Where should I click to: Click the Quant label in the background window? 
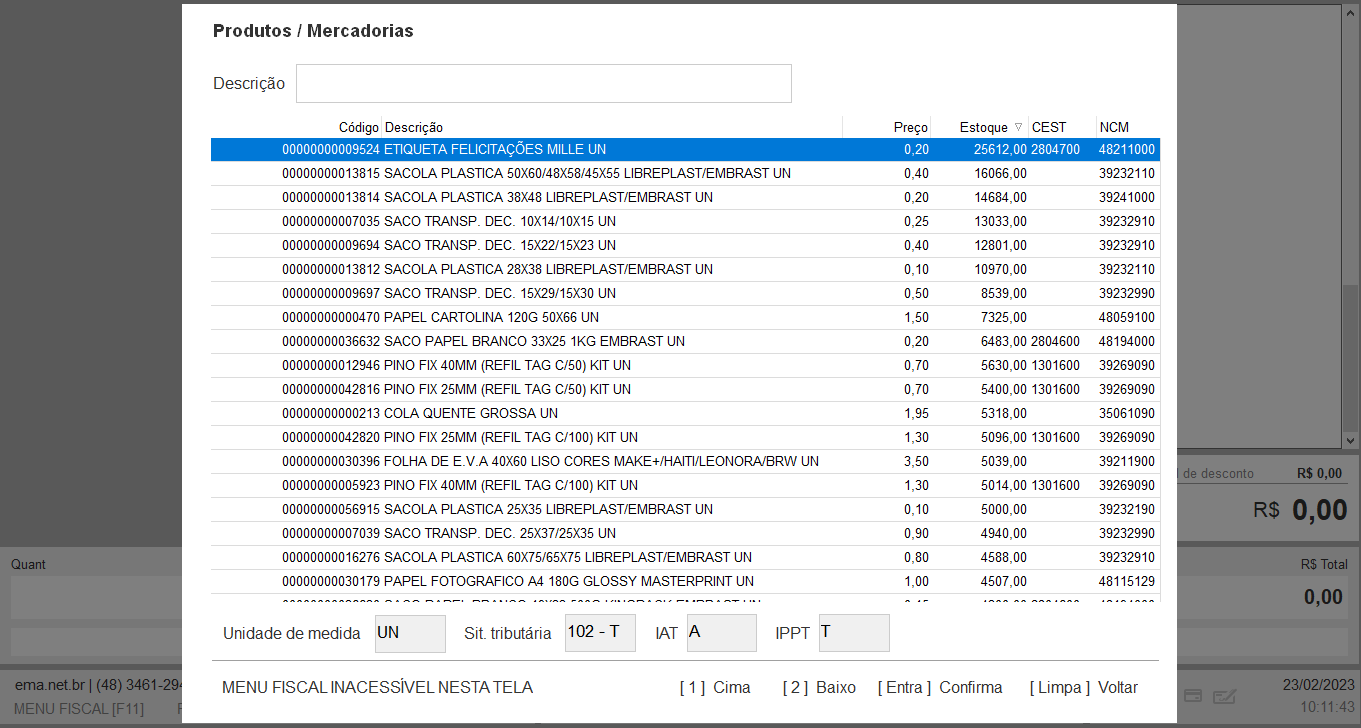click(x=29, y=564)
